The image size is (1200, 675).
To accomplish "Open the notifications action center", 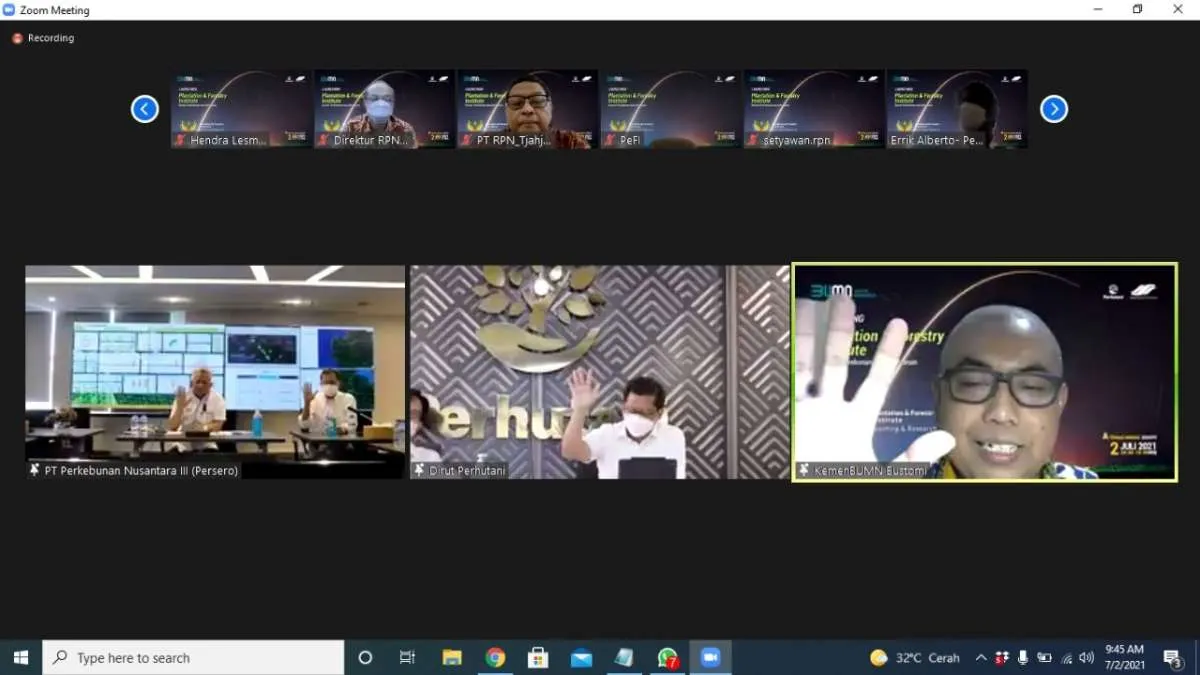I will click(x=1173, y=657).
